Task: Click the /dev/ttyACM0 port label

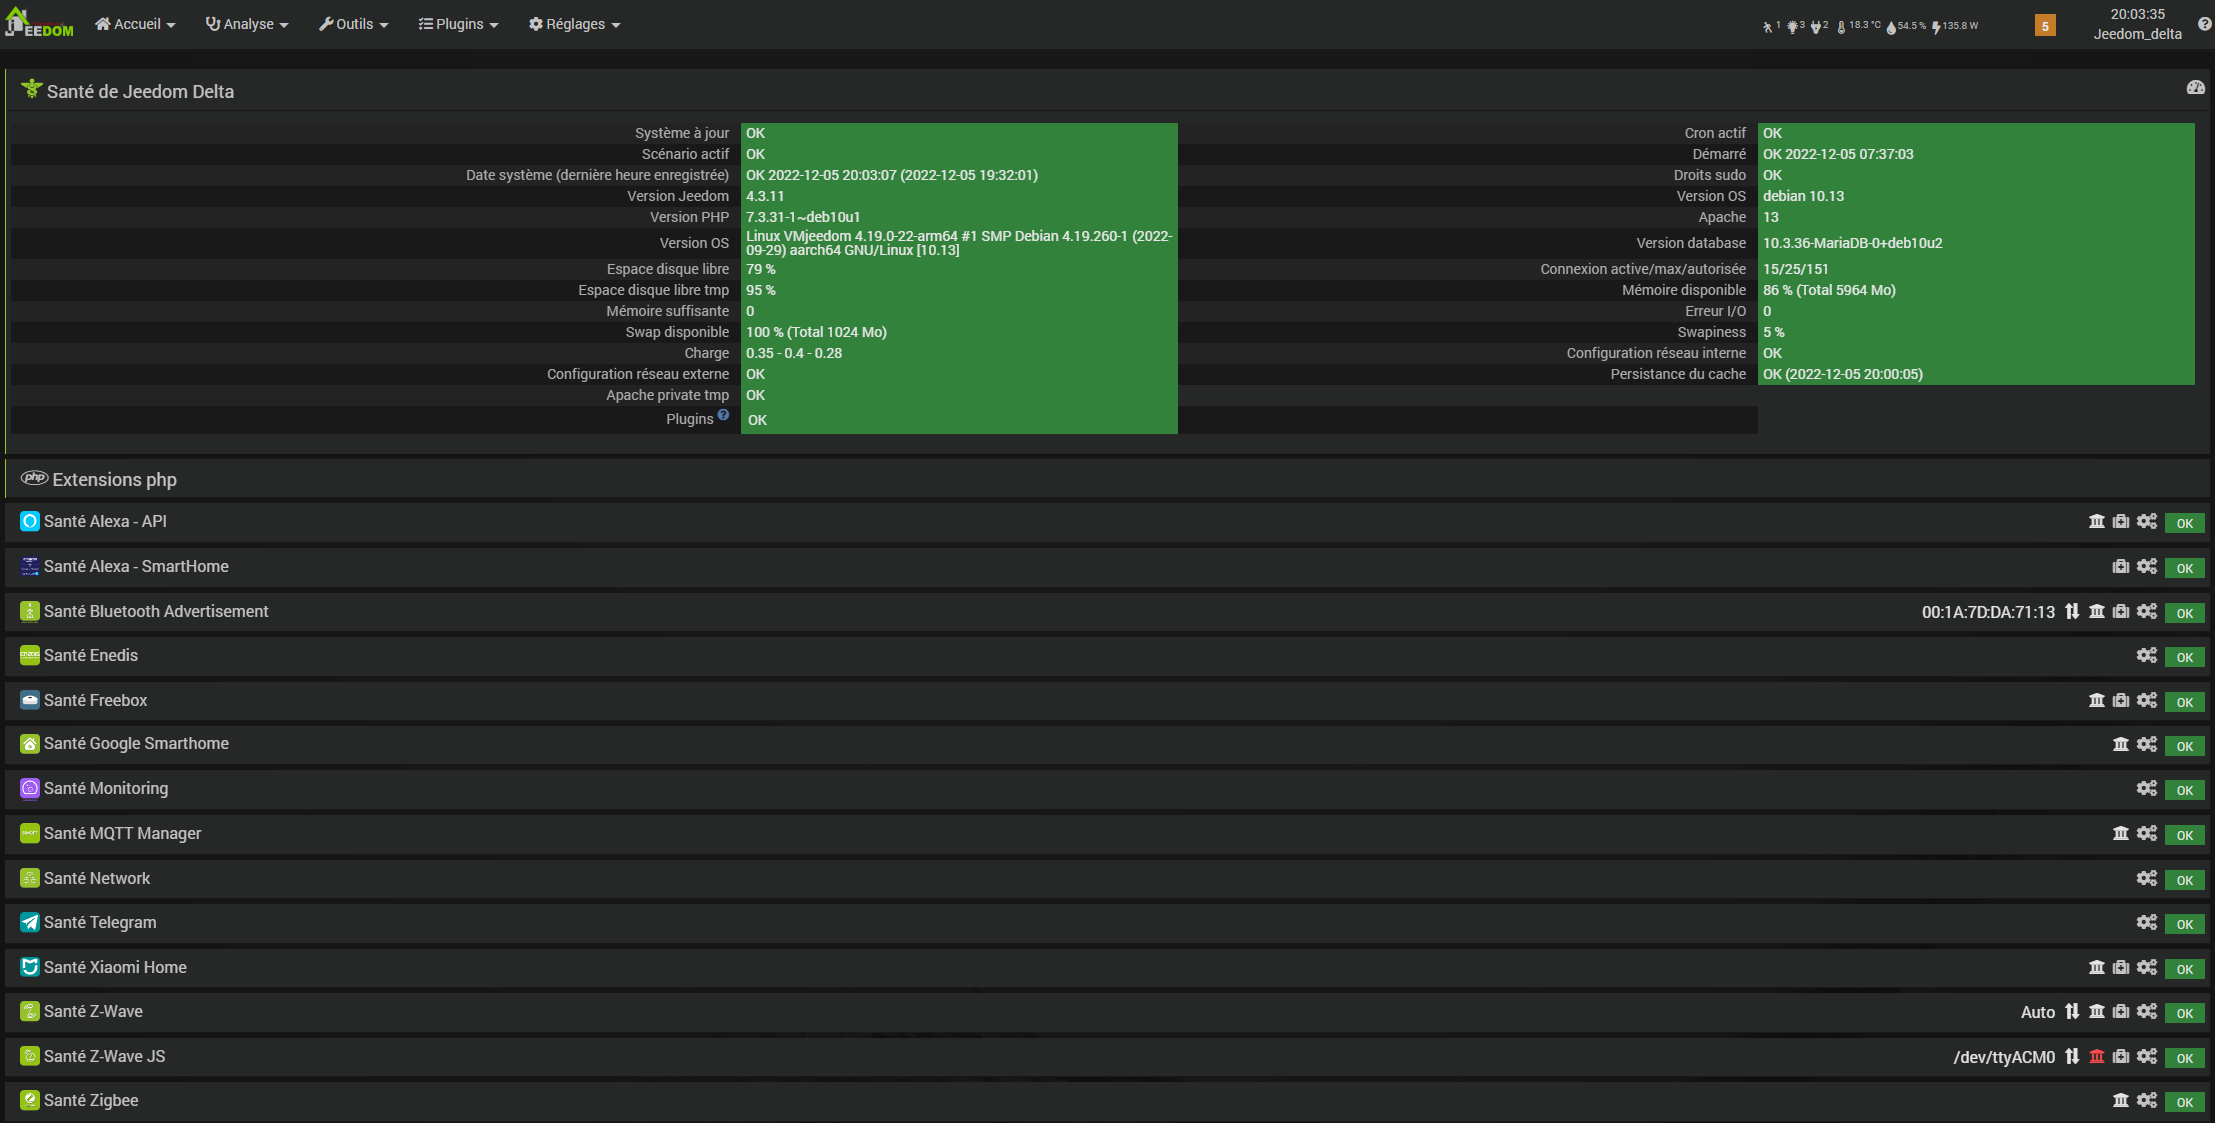Action: click(x=2004, y=1057)
